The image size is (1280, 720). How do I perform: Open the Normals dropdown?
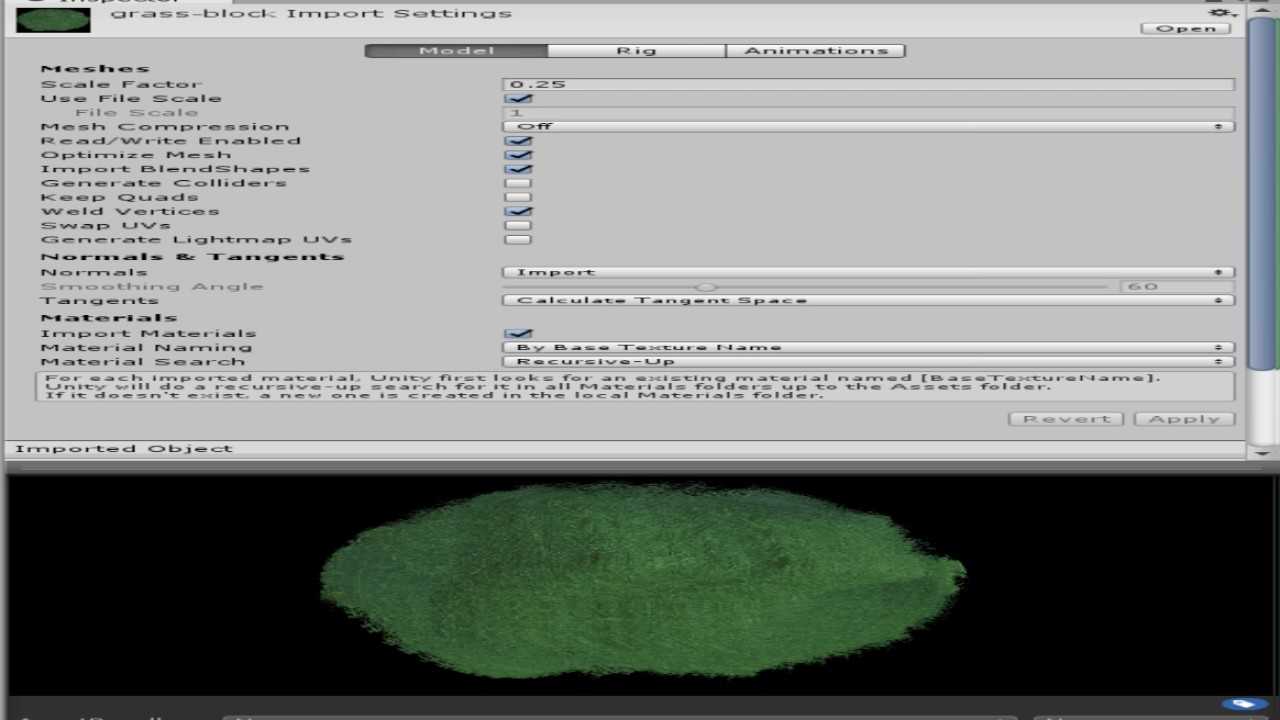pos(868,271)
